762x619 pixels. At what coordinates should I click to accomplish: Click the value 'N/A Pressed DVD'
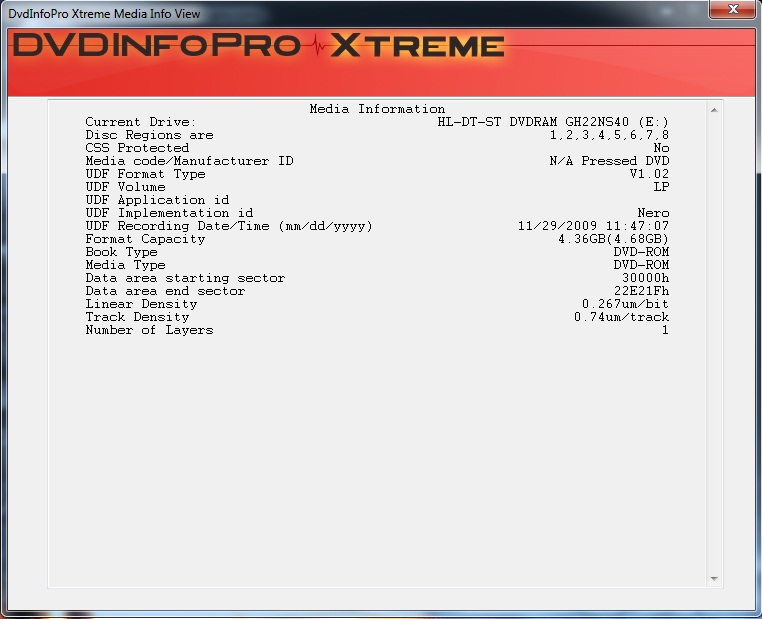click(609, 161)
